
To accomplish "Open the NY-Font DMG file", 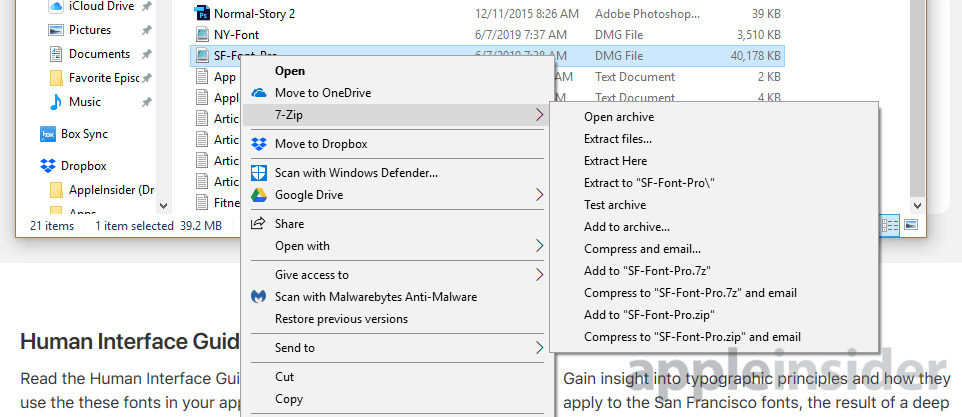I will click(236, 35).
